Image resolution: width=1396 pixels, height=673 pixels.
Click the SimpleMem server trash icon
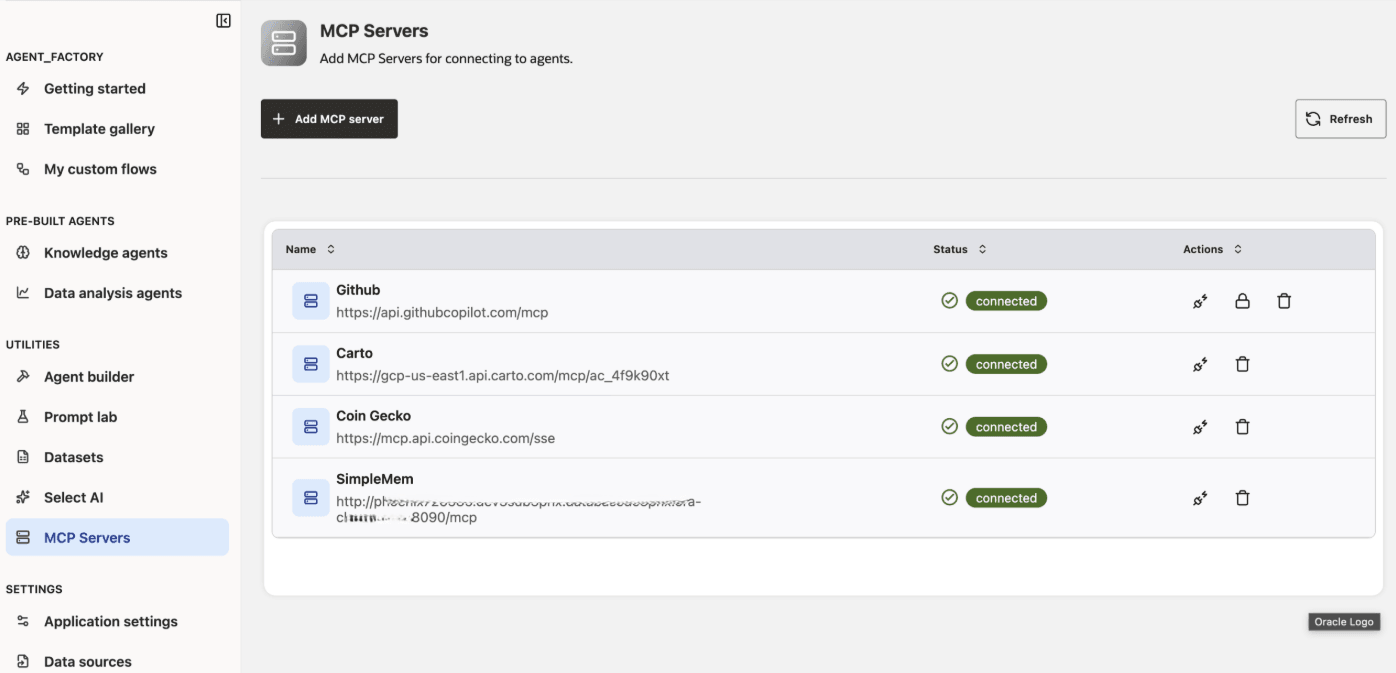tap(1243, 497)
